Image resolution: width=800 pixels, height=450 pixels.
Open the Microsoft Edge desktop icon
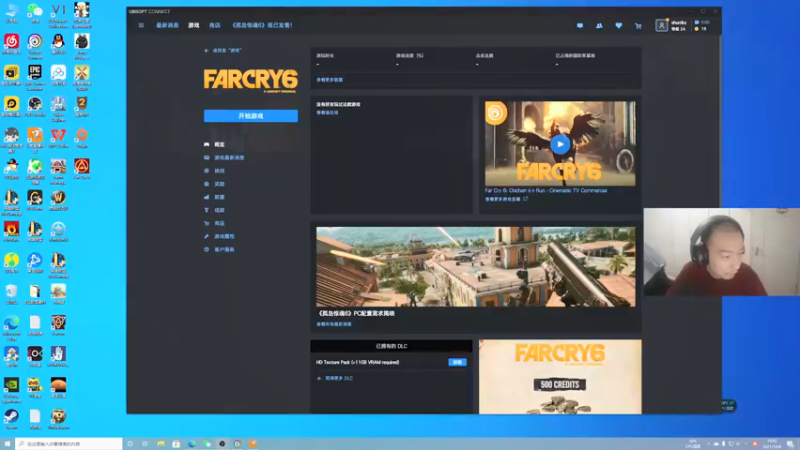(x=11, y=327)
